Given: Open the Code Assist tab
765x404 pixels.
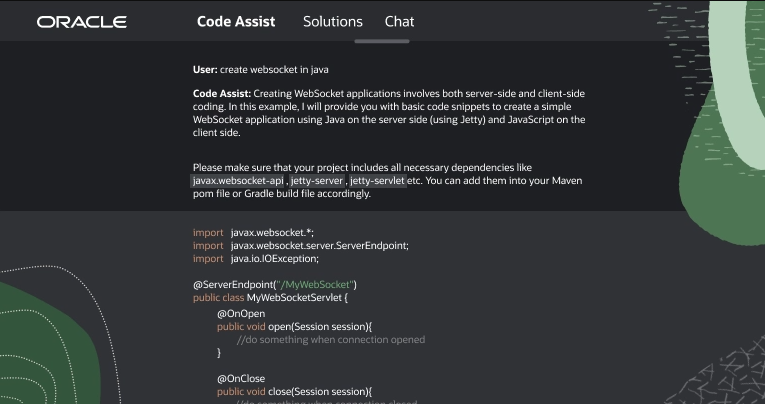Looking at the screenshot, I should pyautogui.click(x=236, y=21).
